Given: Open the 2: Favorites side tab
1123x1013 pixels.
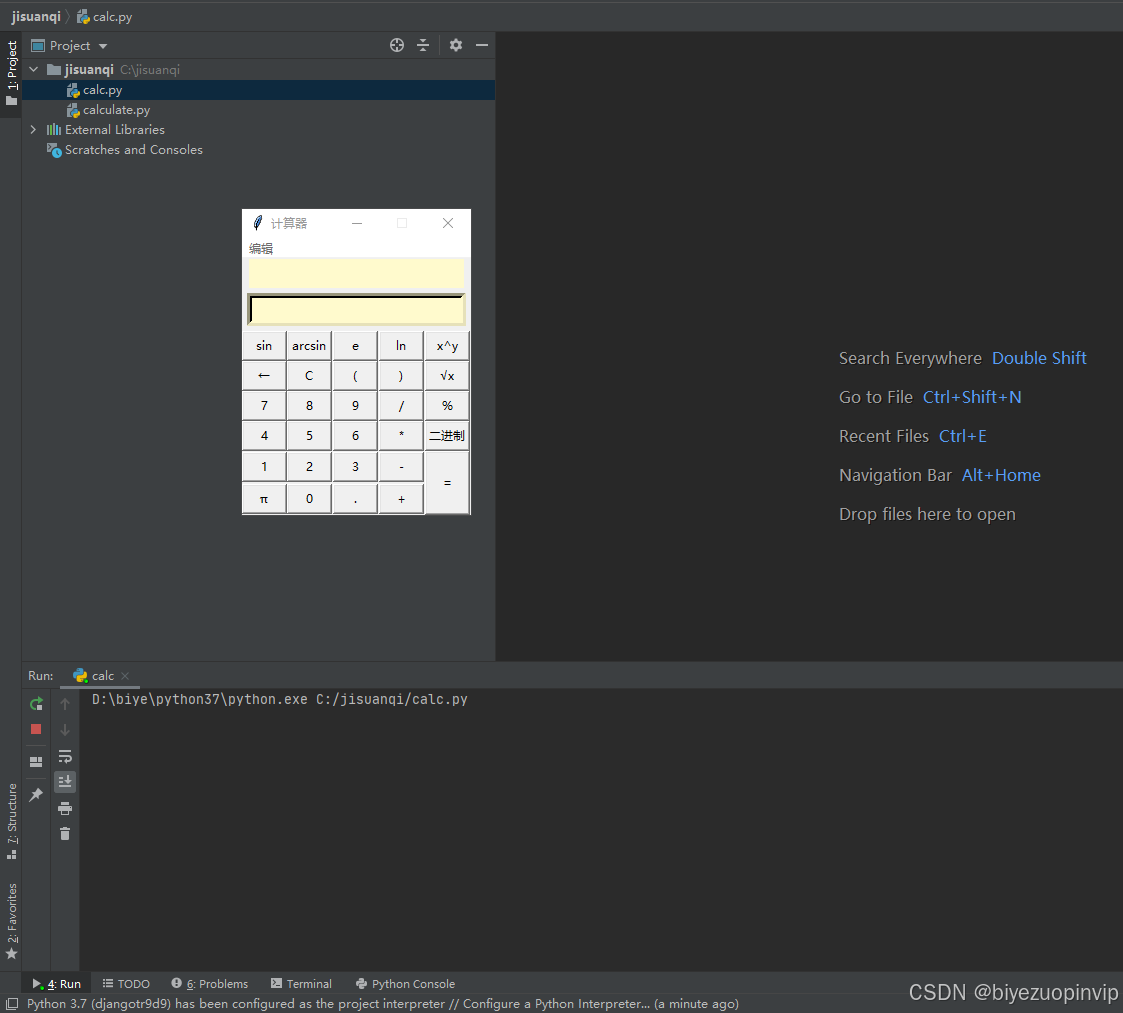Looking at the screenshot, I should pyautogui.click(x=11, y=921).
